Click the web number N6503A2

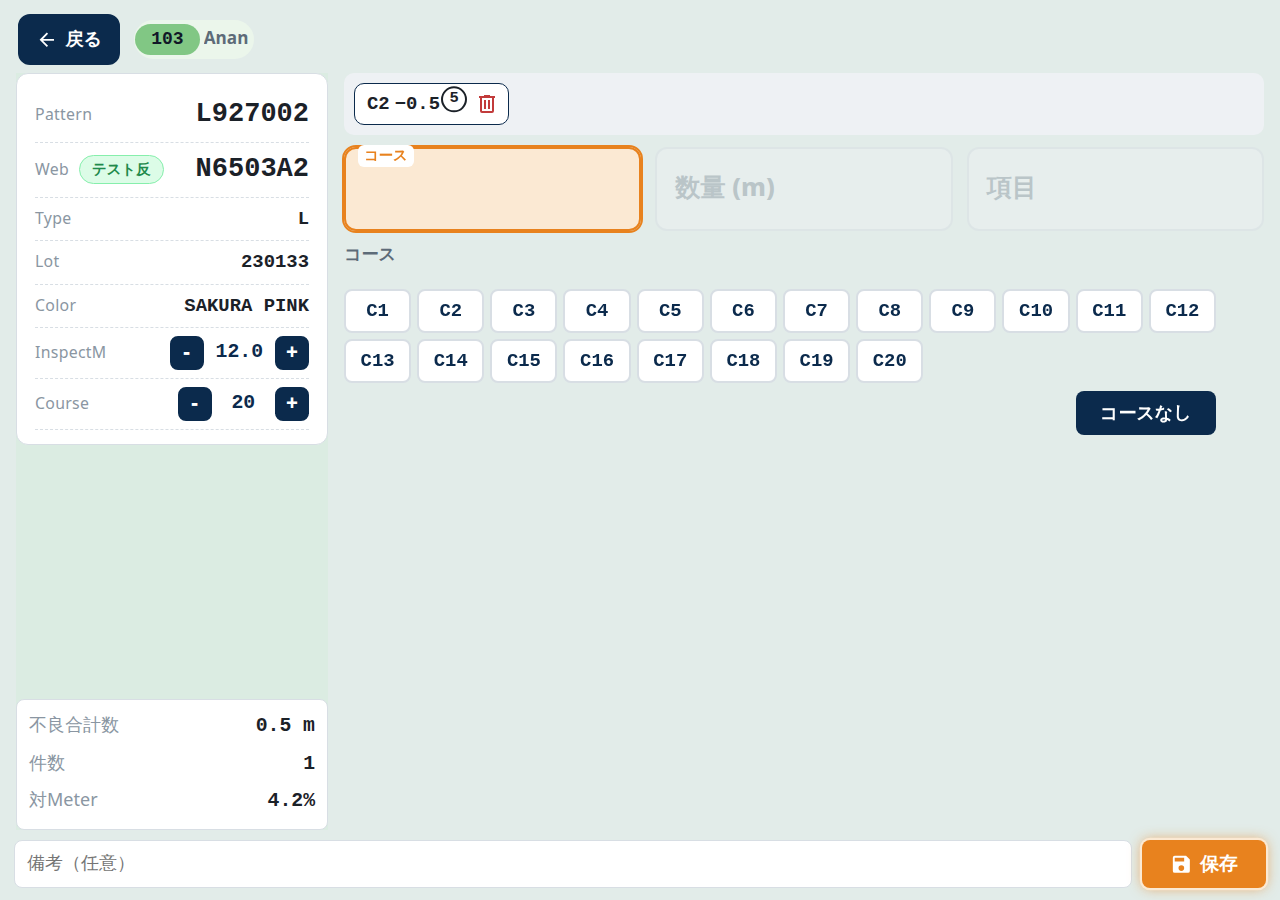[252, 168]
